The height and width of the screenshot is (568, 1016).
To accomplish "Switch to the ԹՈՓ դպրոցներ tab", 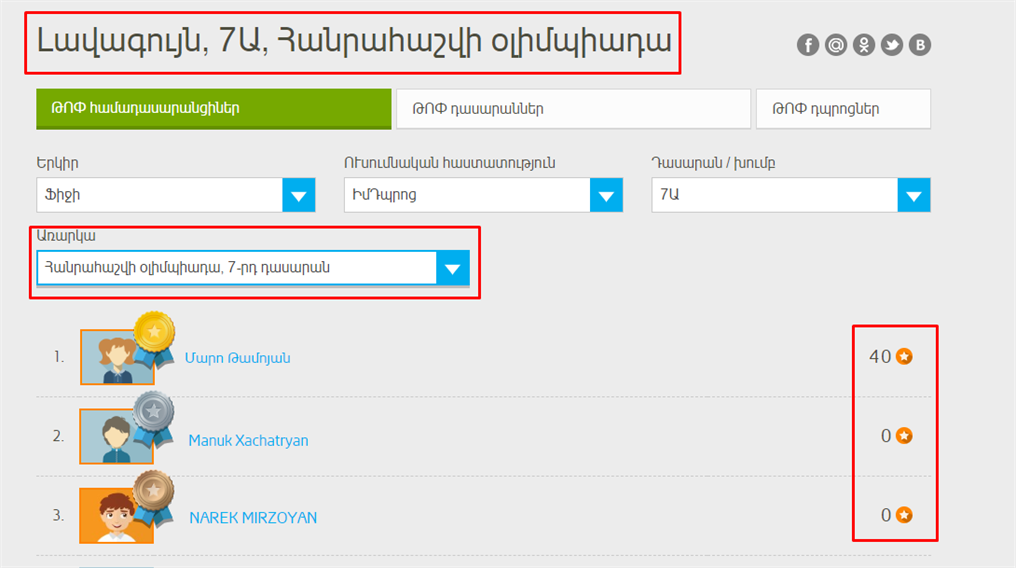I will 843,109.
